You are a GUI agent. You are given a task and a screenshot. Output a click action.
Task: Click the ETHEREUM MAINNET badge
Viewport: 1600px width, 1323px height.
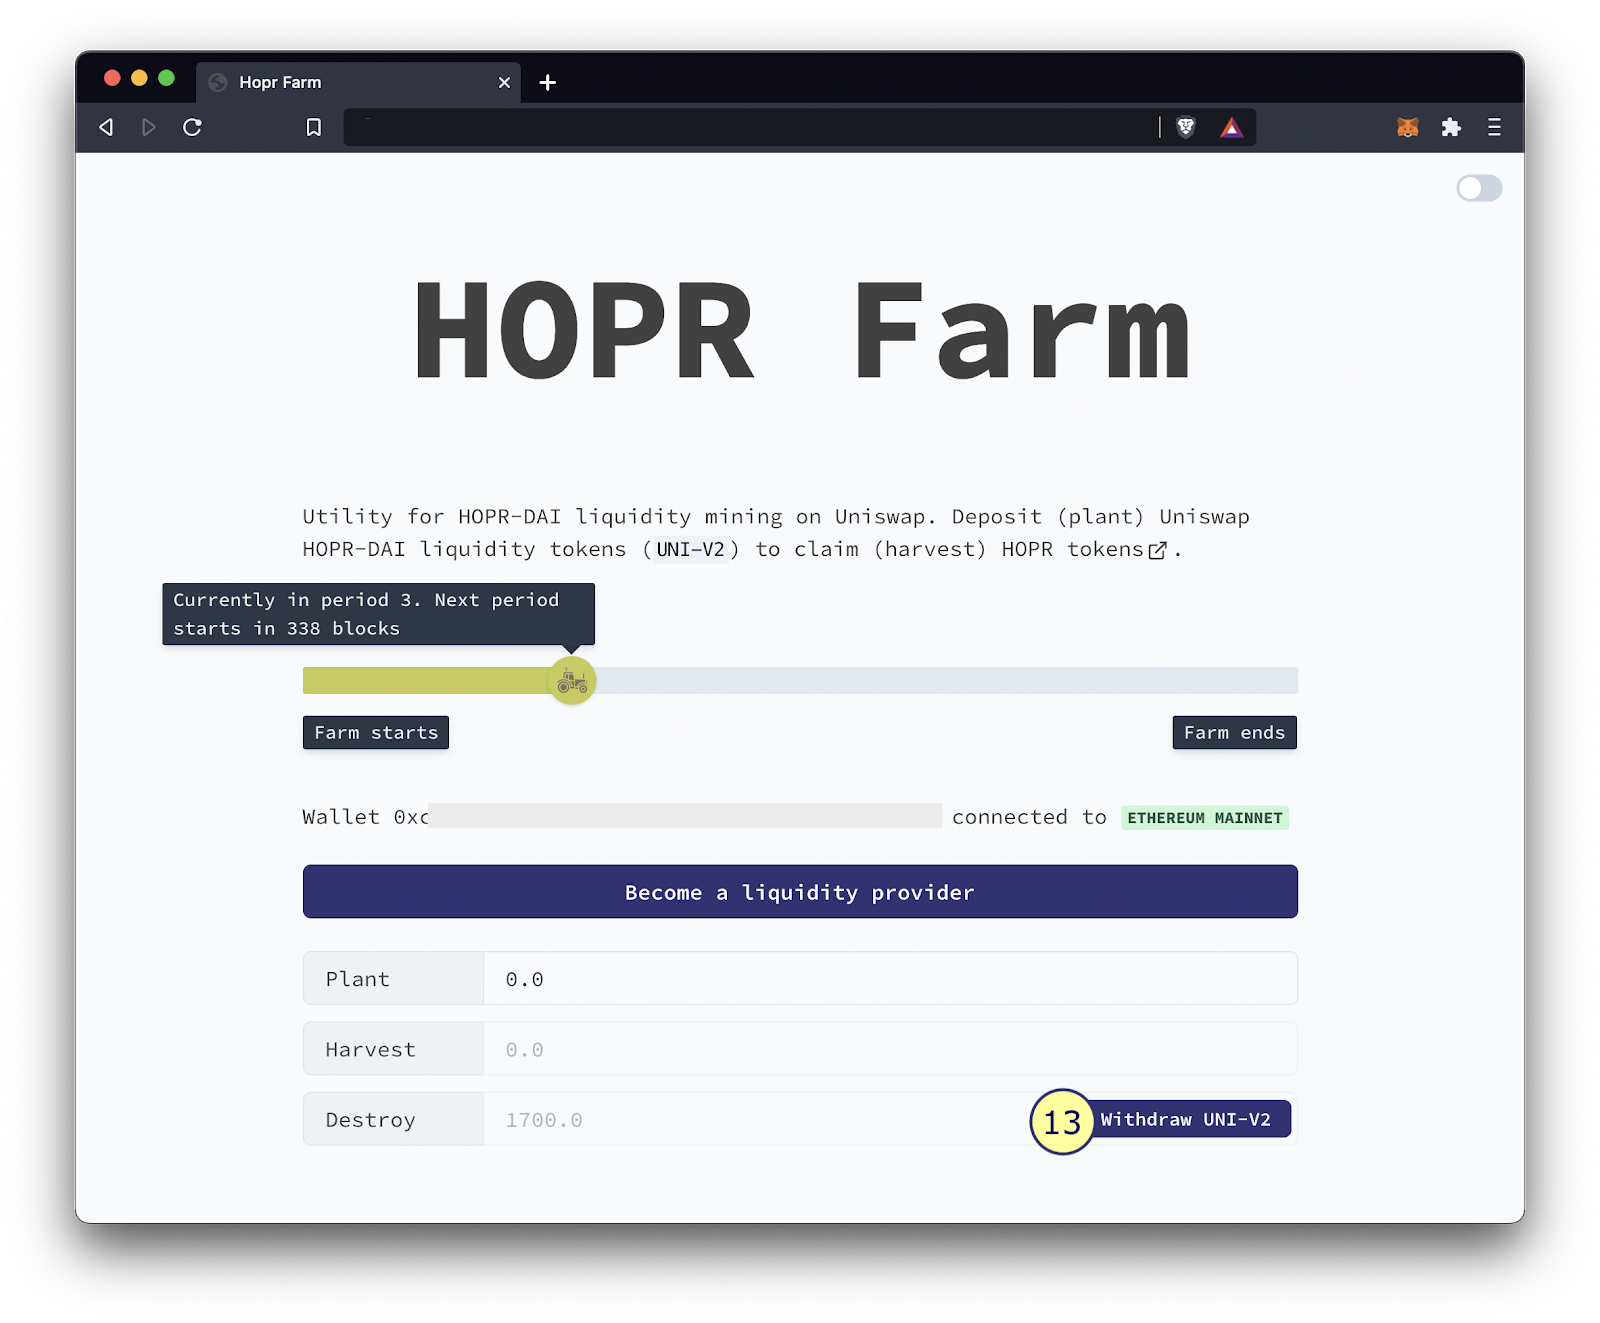pyautogui.click(x=1204, y=818)
